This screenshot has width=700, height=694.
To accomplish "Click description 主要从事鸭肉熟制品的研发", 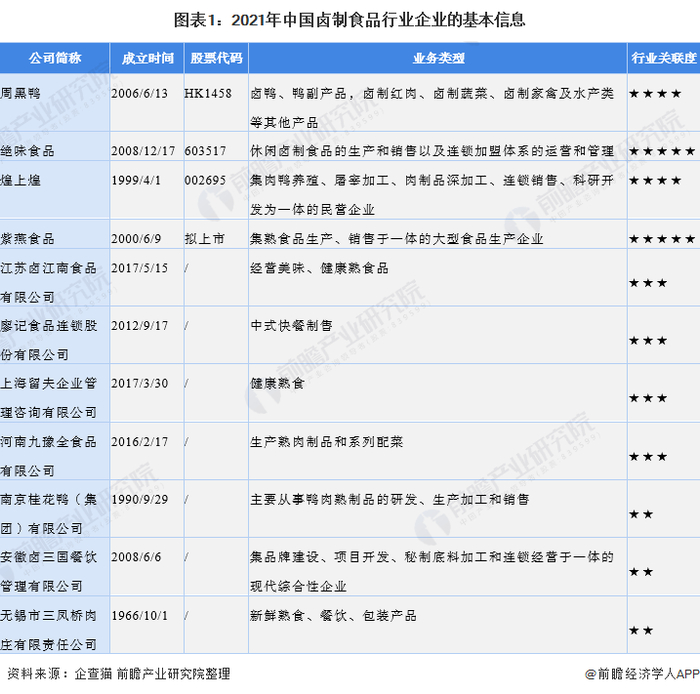I will (390, 499).
